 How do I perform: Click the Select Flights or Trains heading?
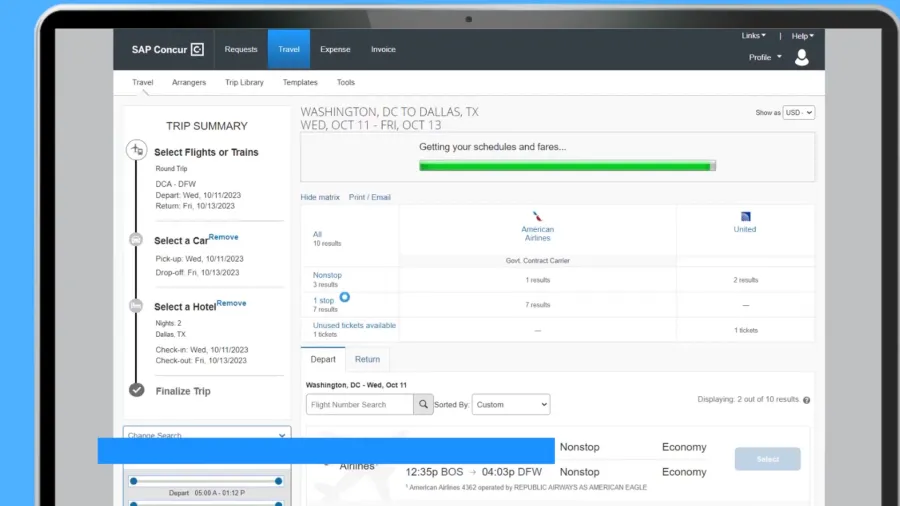206,152
